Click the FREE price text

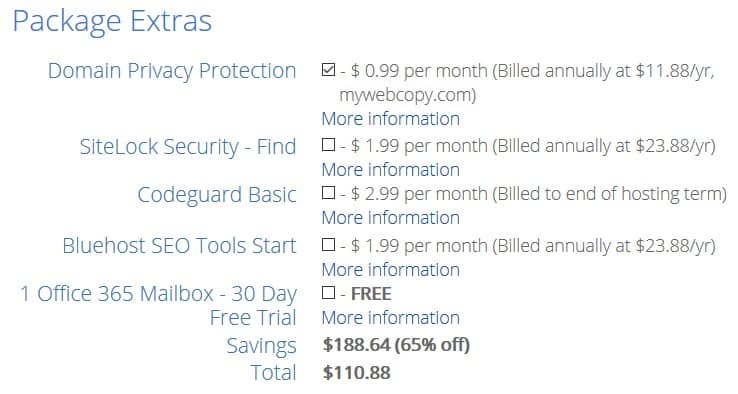(x=371, y=294)
